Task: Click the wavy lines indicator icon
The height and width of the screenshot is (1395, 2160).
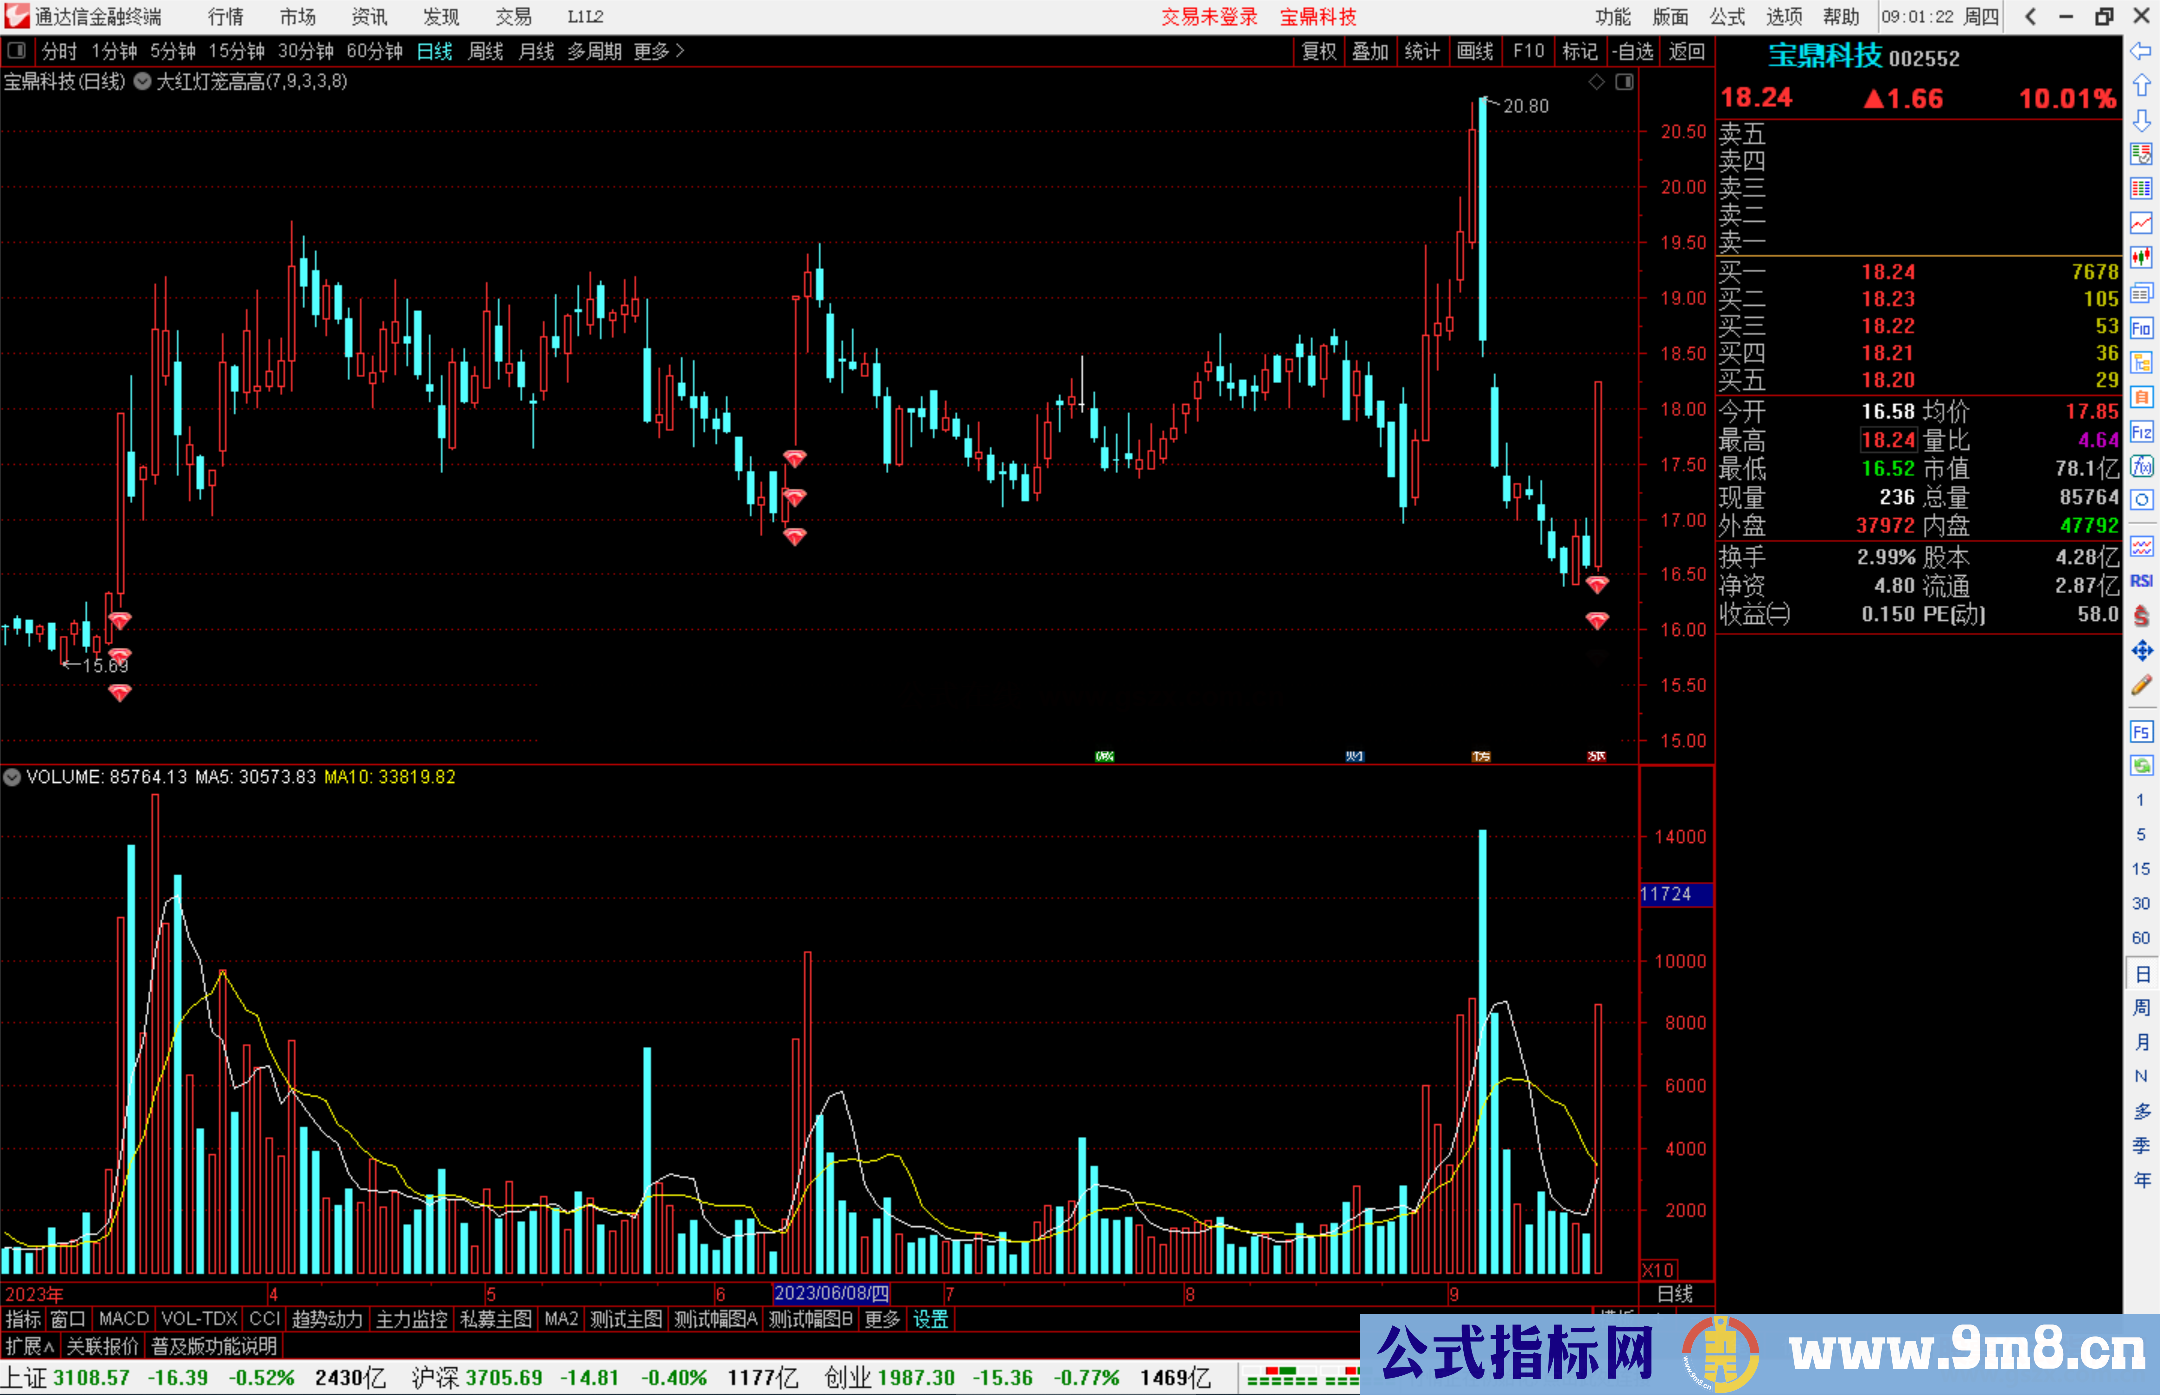Action: [x=2141, y=546]
